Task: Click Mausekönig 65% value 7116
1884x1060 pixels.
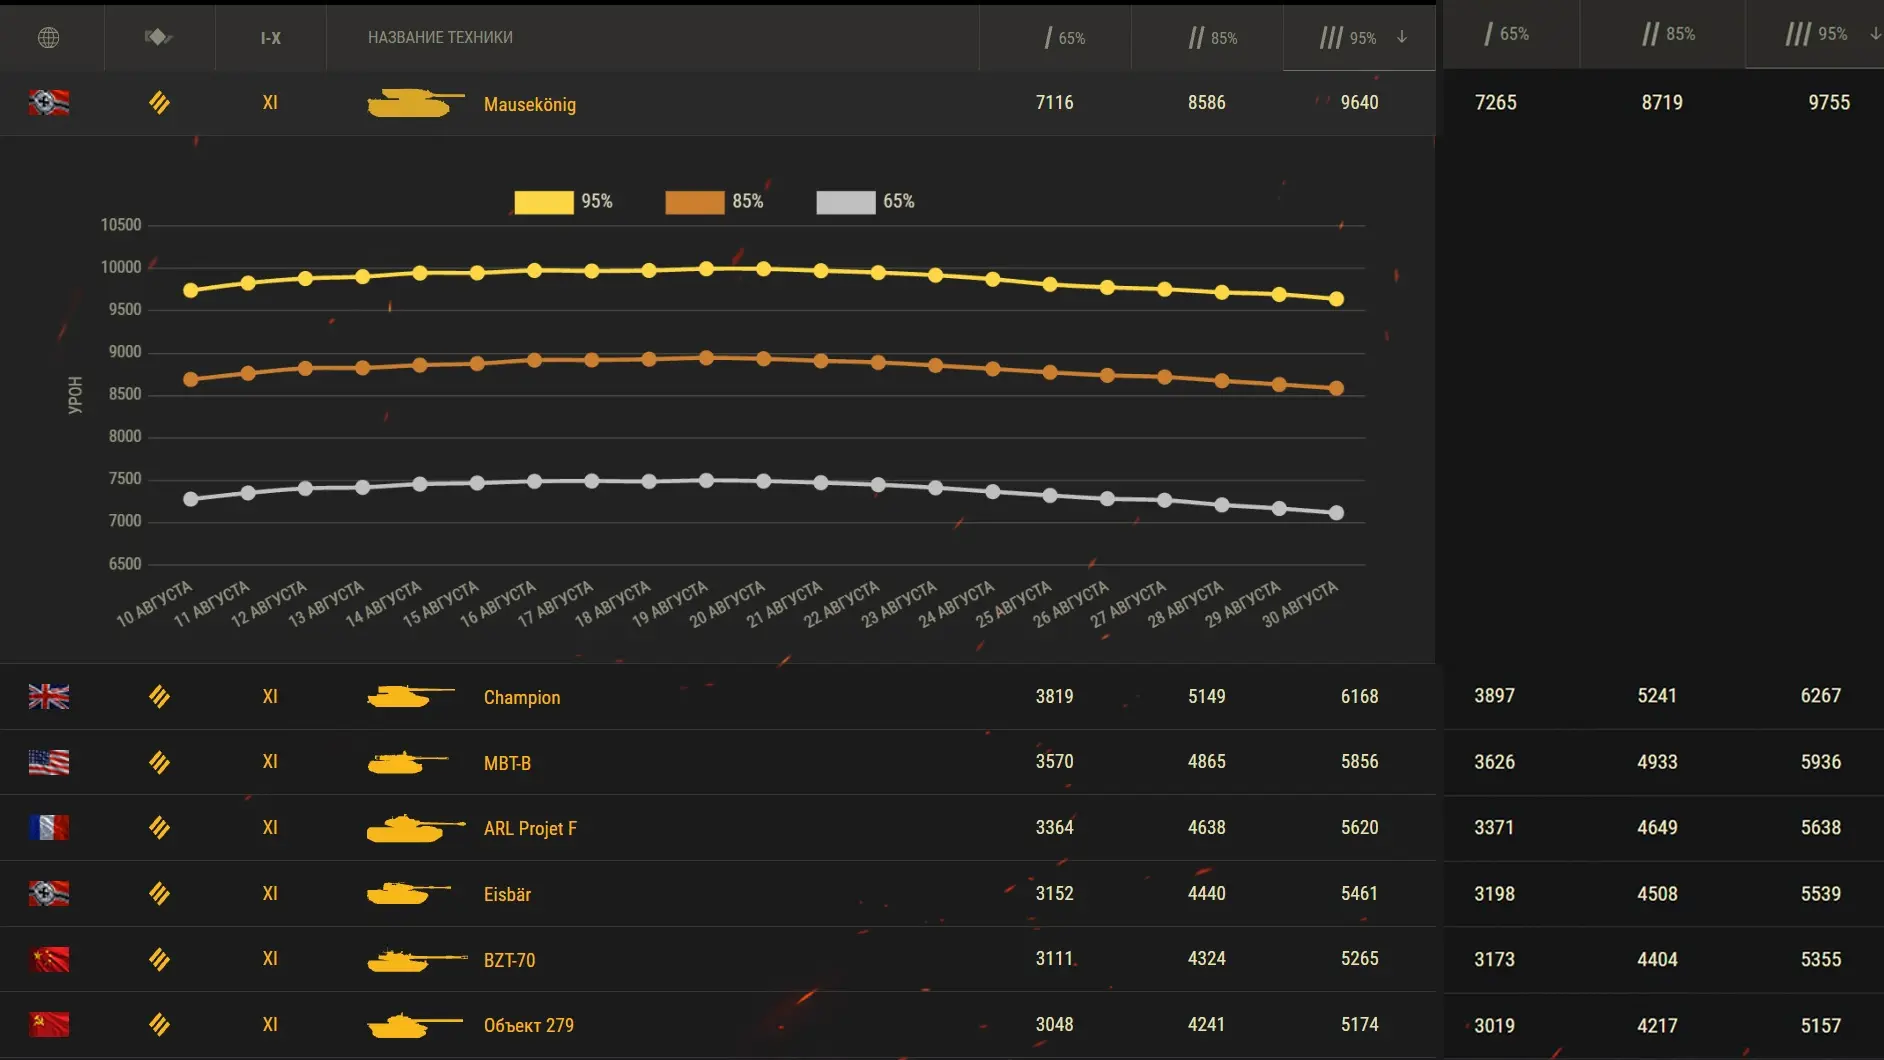Action: (x=1054, y=103)
